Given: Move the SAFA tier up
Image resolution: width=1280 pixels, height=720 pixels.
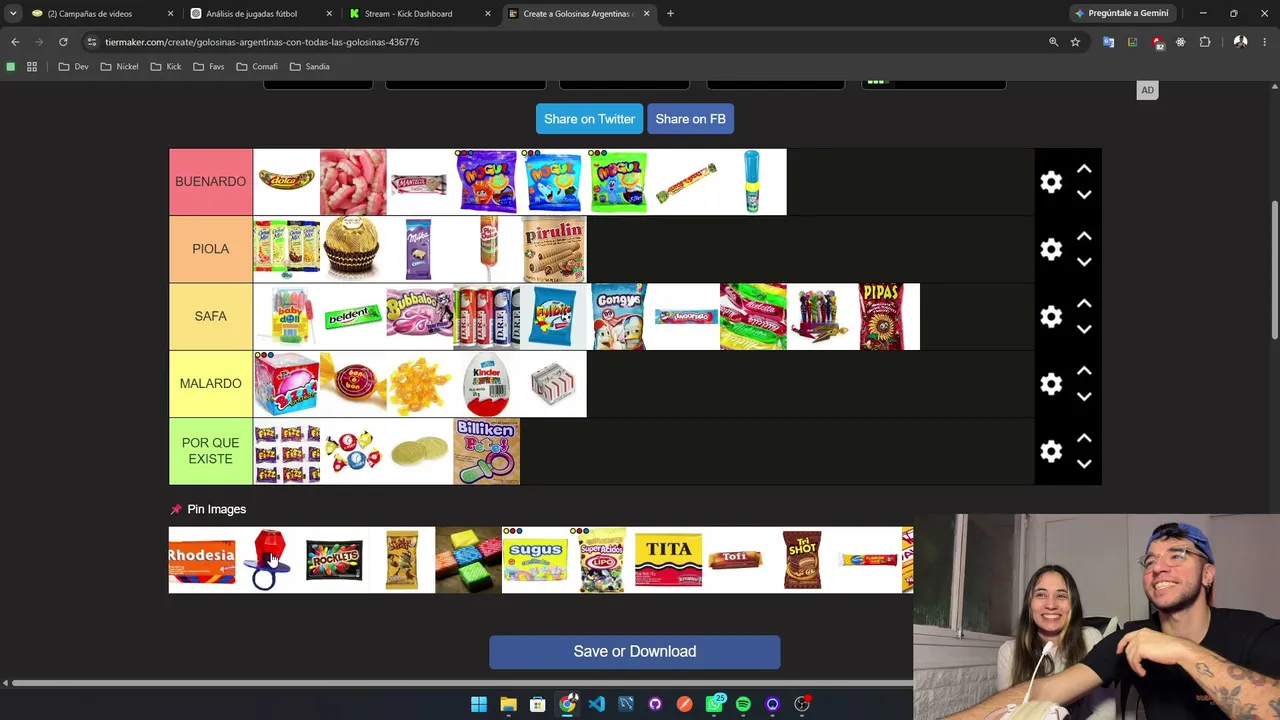Looking at the screenshot, I should pos(1084,304).
